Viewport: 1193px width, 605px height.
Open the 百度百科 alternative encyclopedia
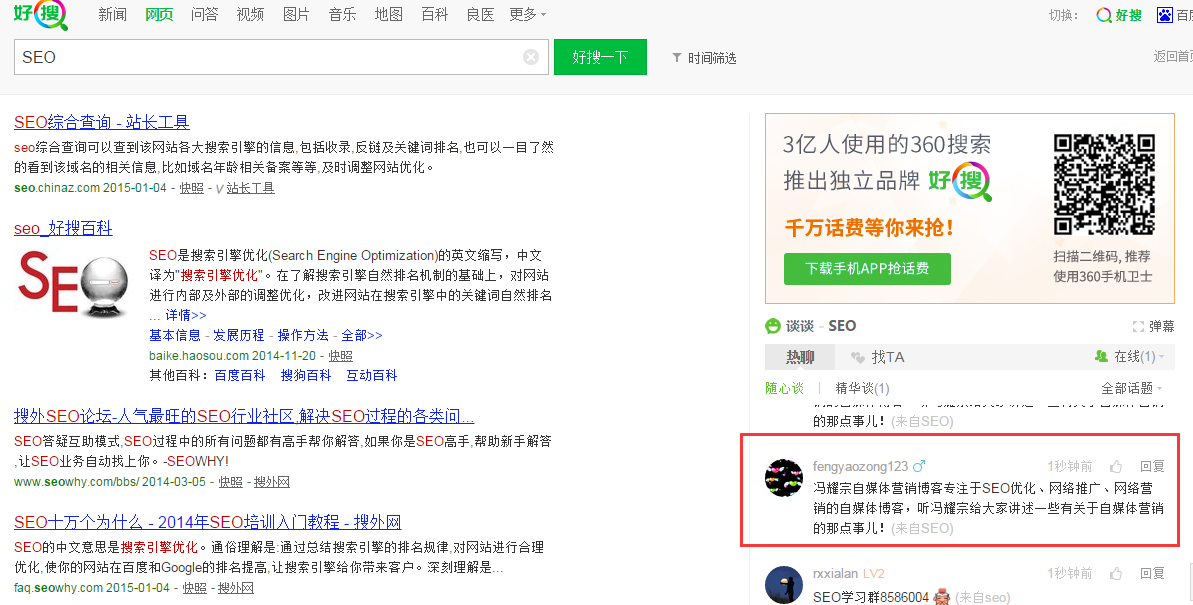(x=240, y=375)
